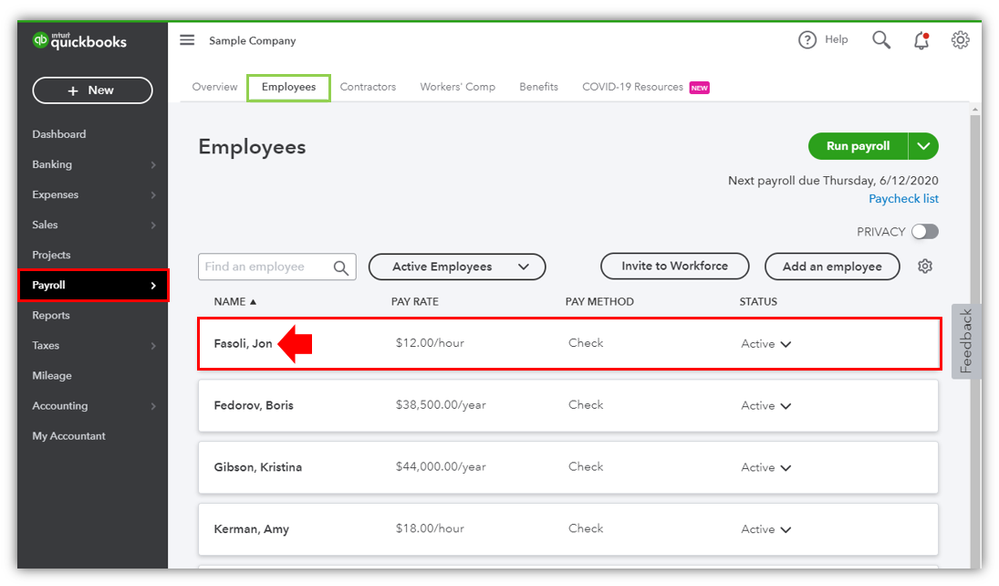Open the header settings gear
999x586 pixels.
pos(960,40)
